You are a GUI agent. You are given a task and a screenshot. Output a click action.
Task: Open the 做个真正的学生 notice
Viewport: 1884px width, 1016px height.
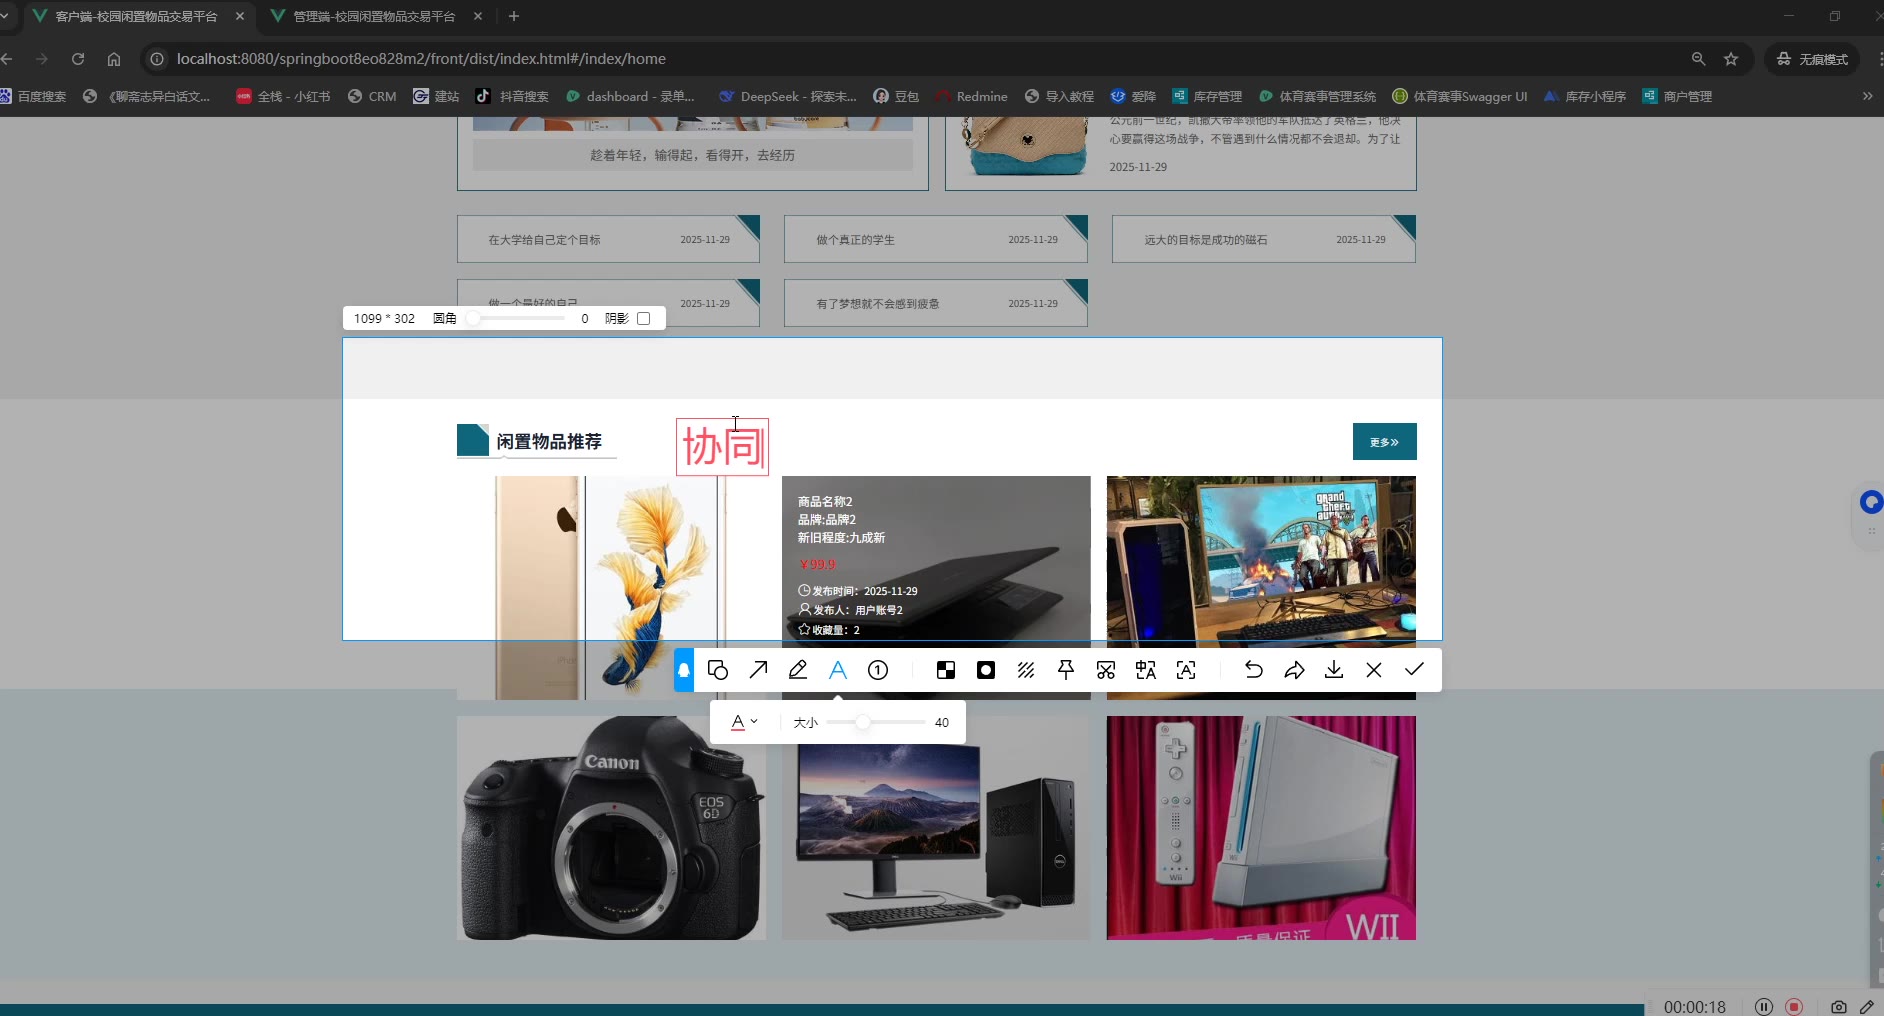936,239
